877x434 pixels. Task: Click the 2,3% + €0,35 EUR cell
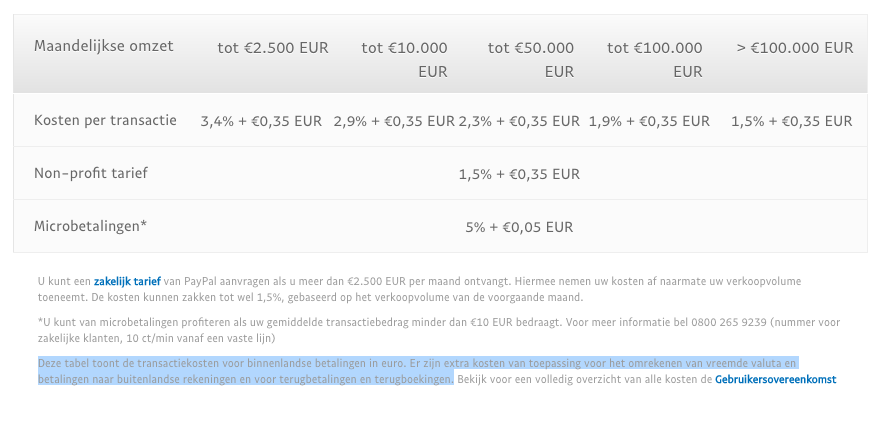coord(520,121)
